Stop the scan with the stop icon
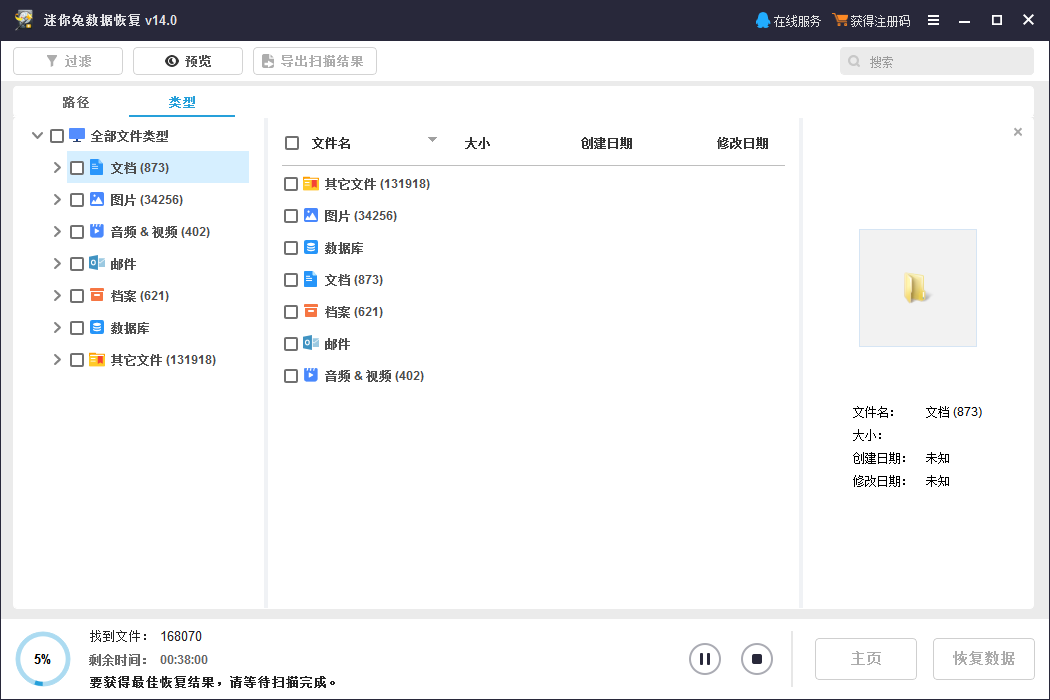This screenshot has height=700, width=1050. pos(757,659)
